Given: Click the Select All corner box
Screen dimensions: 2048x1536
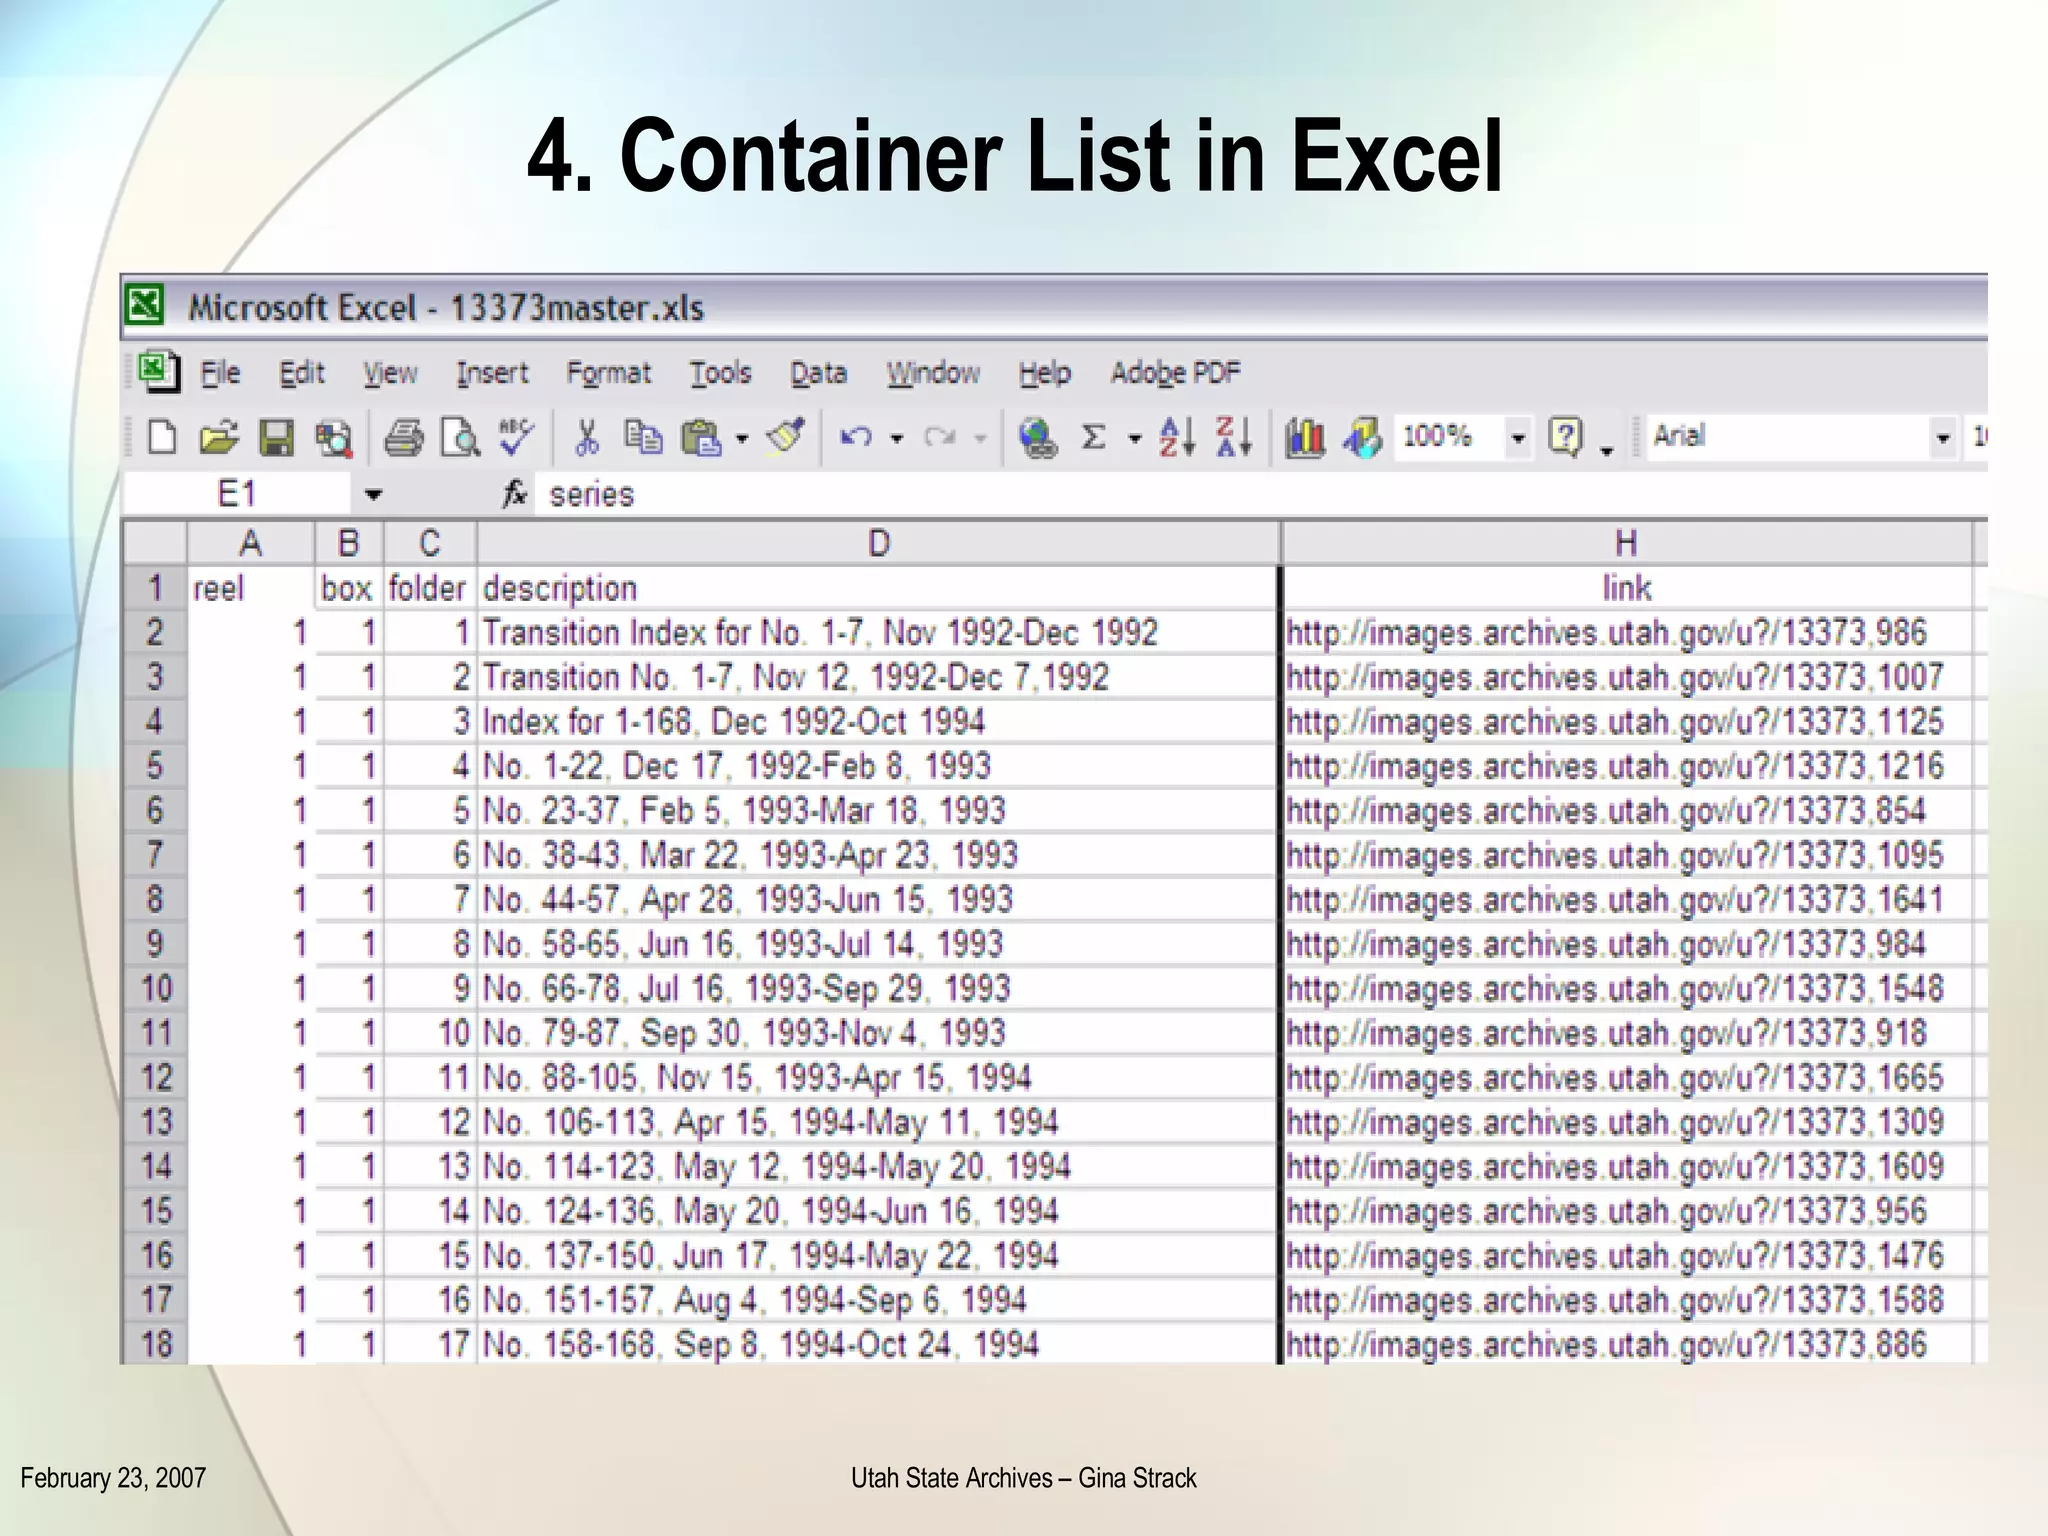Looking at the screenshot, I should [x=155, y=543].
